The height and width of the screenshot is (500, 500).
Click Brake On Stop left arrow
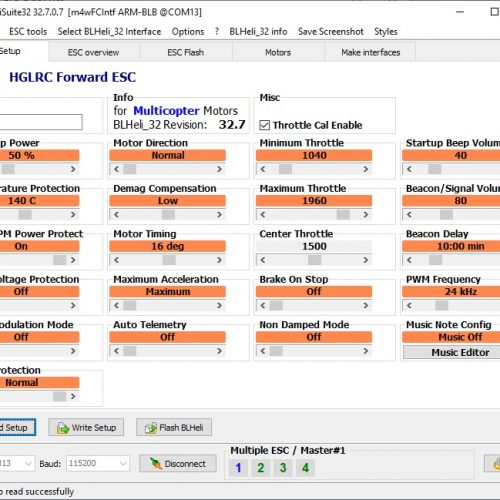(263, 305)
